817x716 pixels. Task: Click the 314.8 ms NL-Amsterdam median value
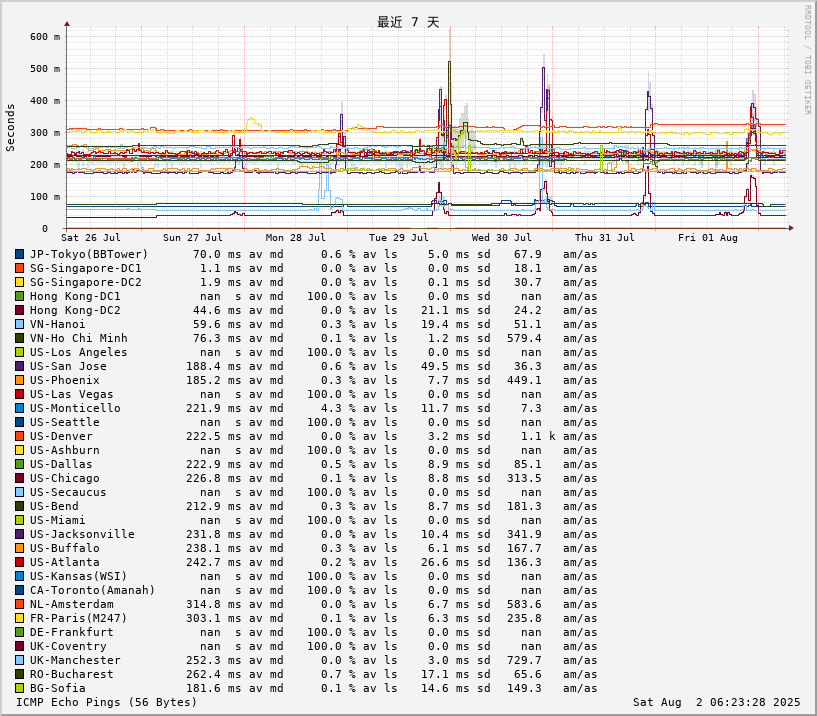pyautogui.click(x=214, y=604)
